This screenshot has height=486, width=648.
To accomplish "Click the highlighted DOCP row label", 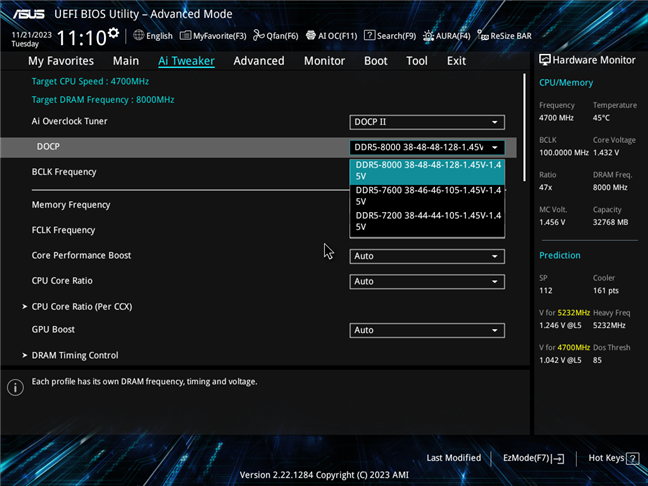I will pyautogui.click(x=48, y=147).
